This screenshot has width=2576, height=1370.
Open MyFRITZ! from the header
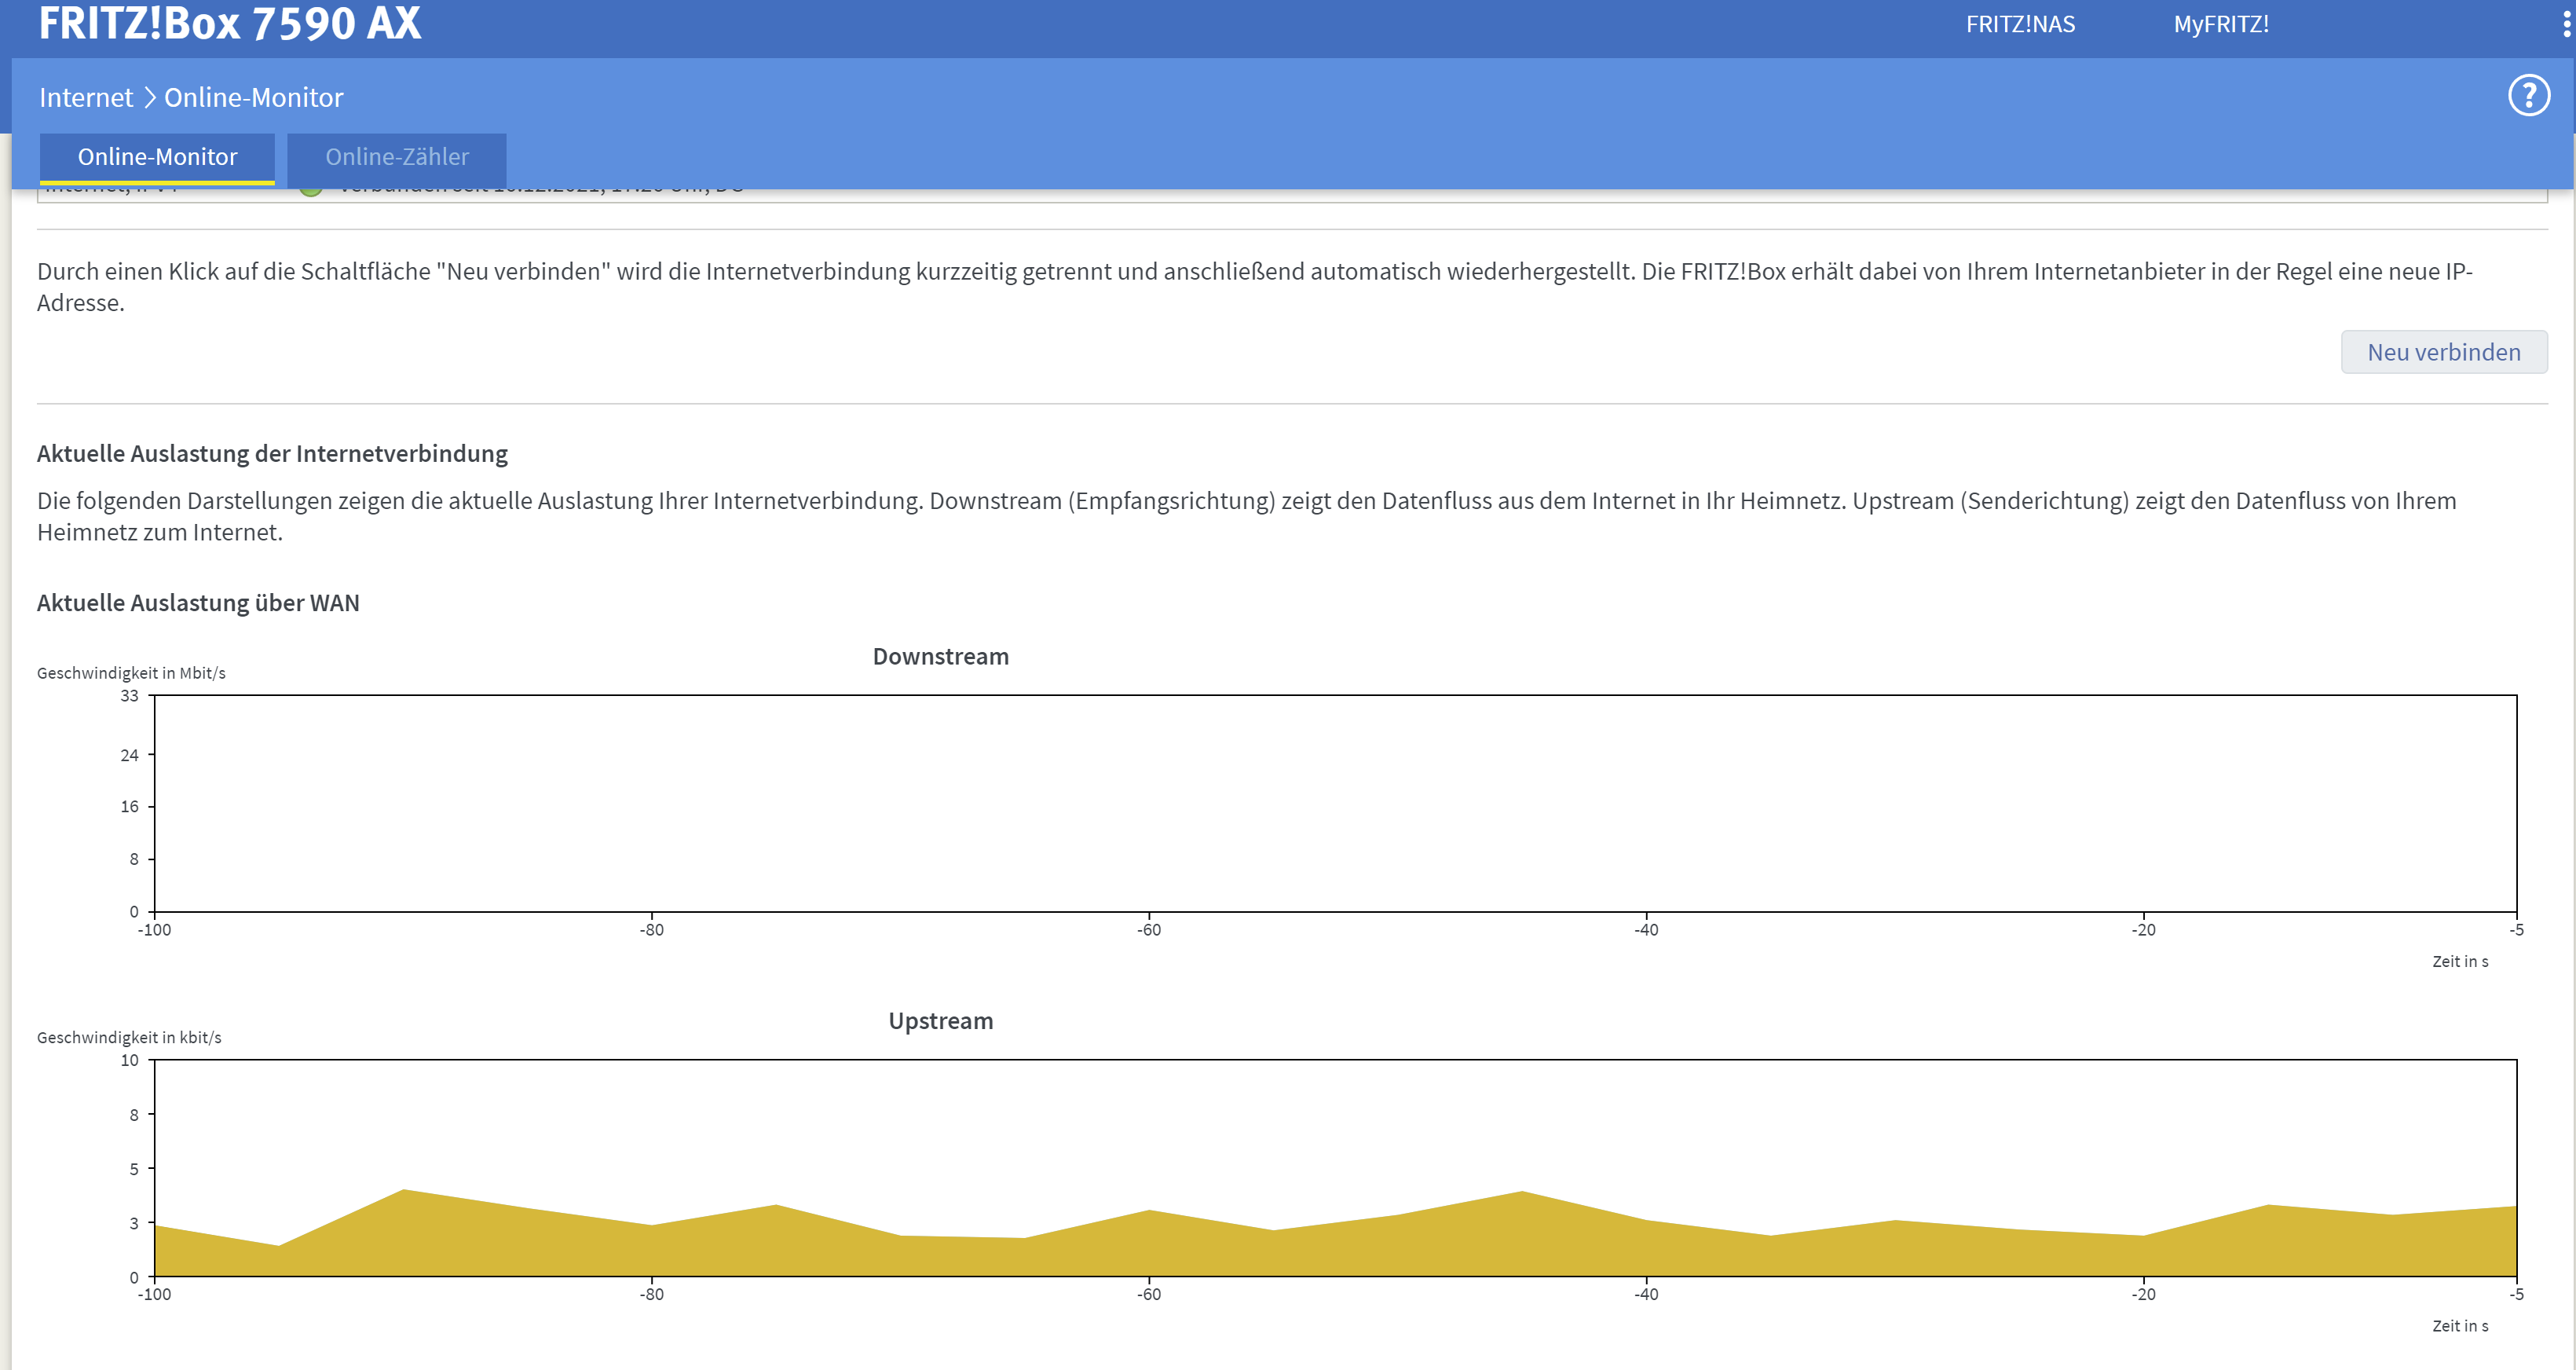coord(2220,24)
